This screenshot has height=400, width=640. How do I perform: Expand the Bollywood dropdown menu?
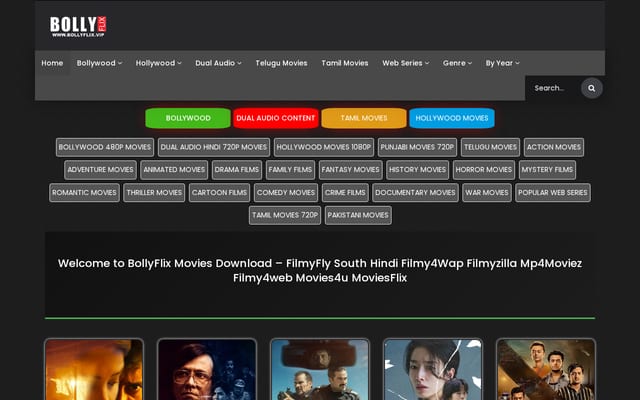pos(99,63)
